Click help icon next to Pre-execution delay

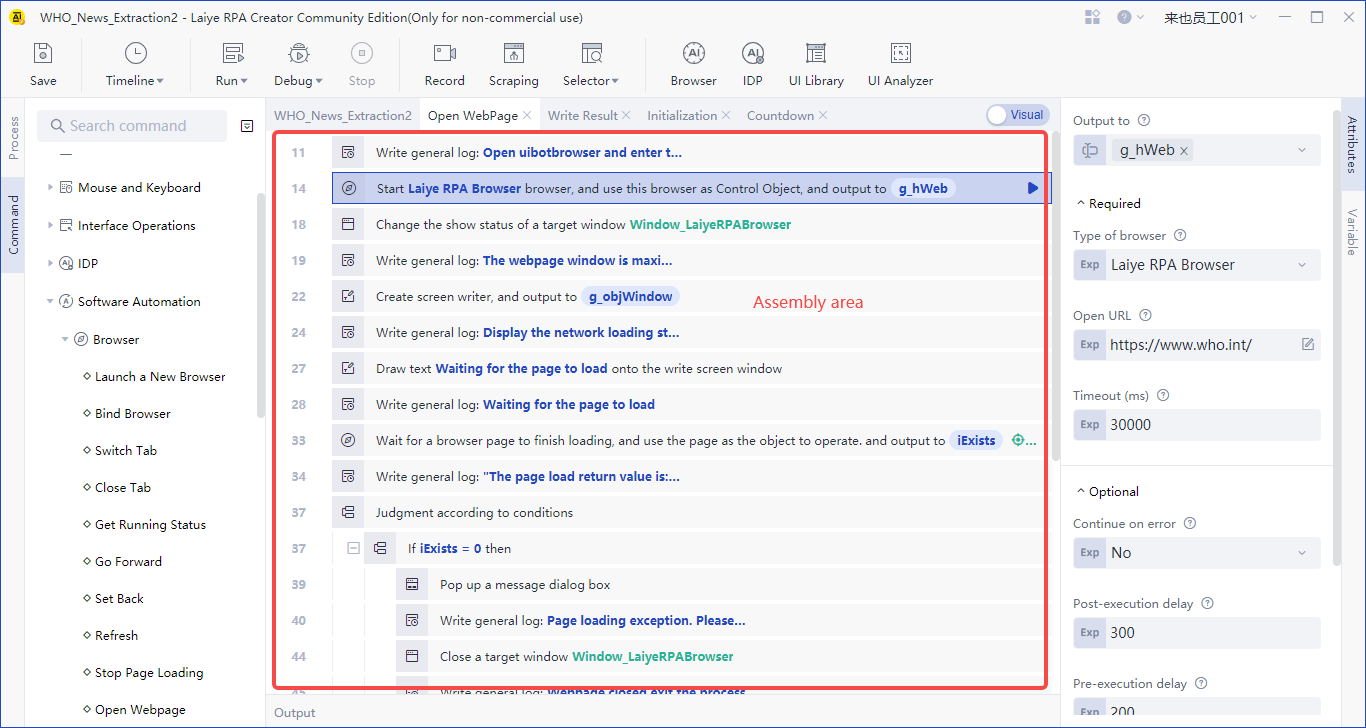pyautogui.click(x=1201, y=684)
